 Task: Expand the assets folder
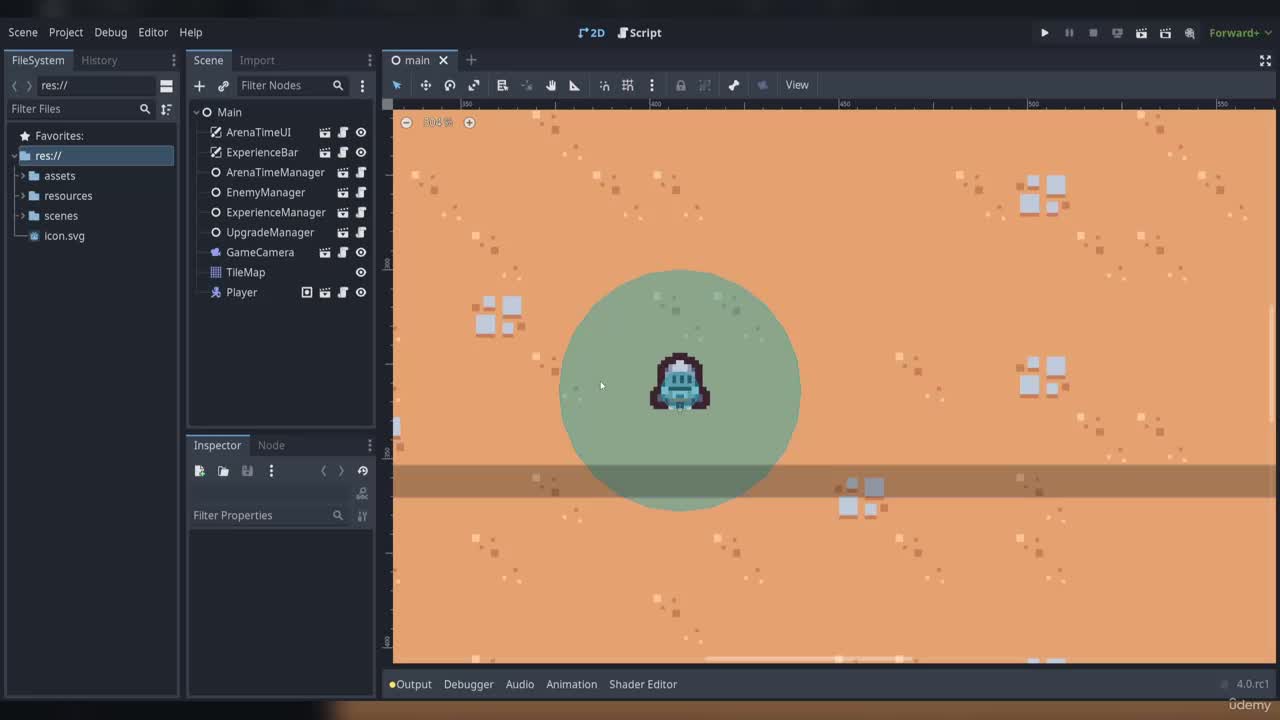(x=22, y=176)
